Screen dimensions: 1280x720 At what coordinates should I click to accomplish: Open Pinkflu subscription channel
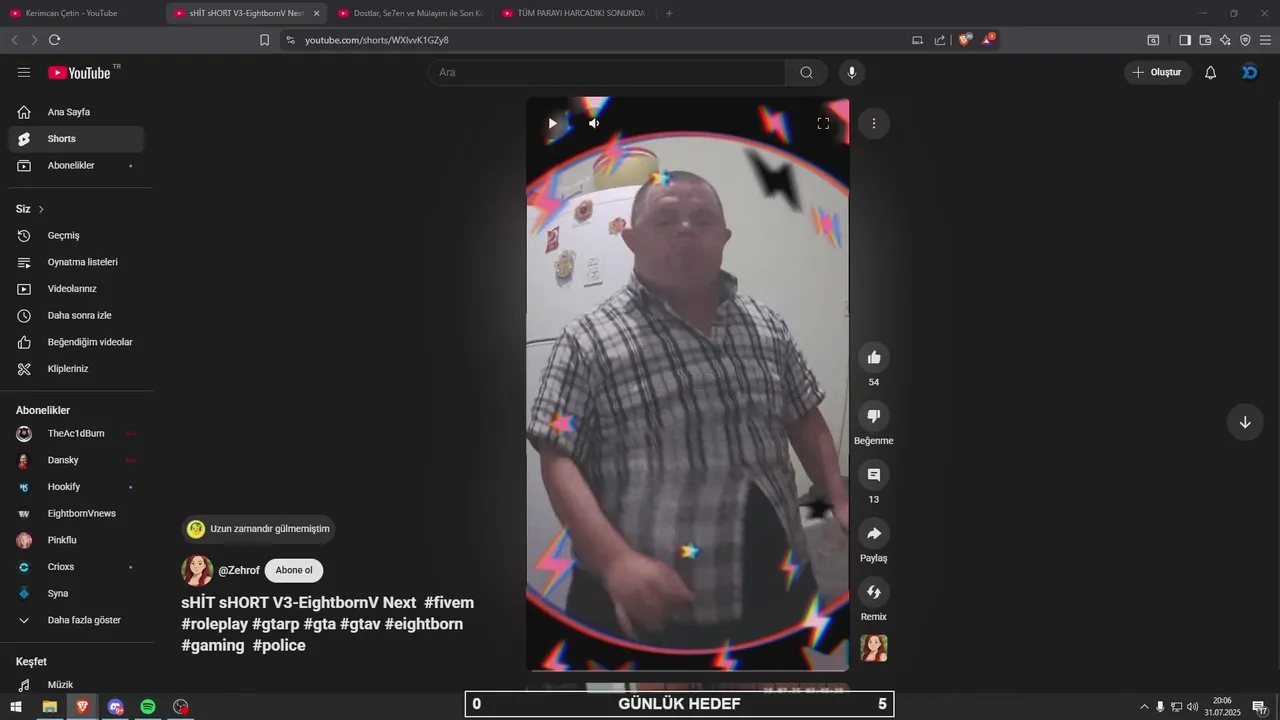(x=76, y=540)
